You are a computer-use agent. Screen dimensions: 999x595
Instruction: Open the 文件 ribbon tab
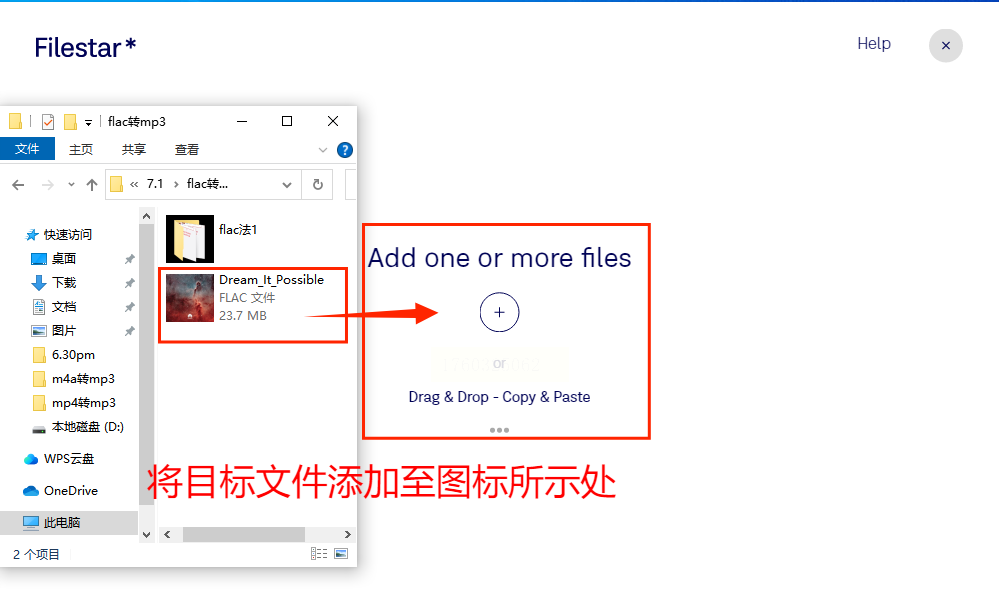point(27,149)
